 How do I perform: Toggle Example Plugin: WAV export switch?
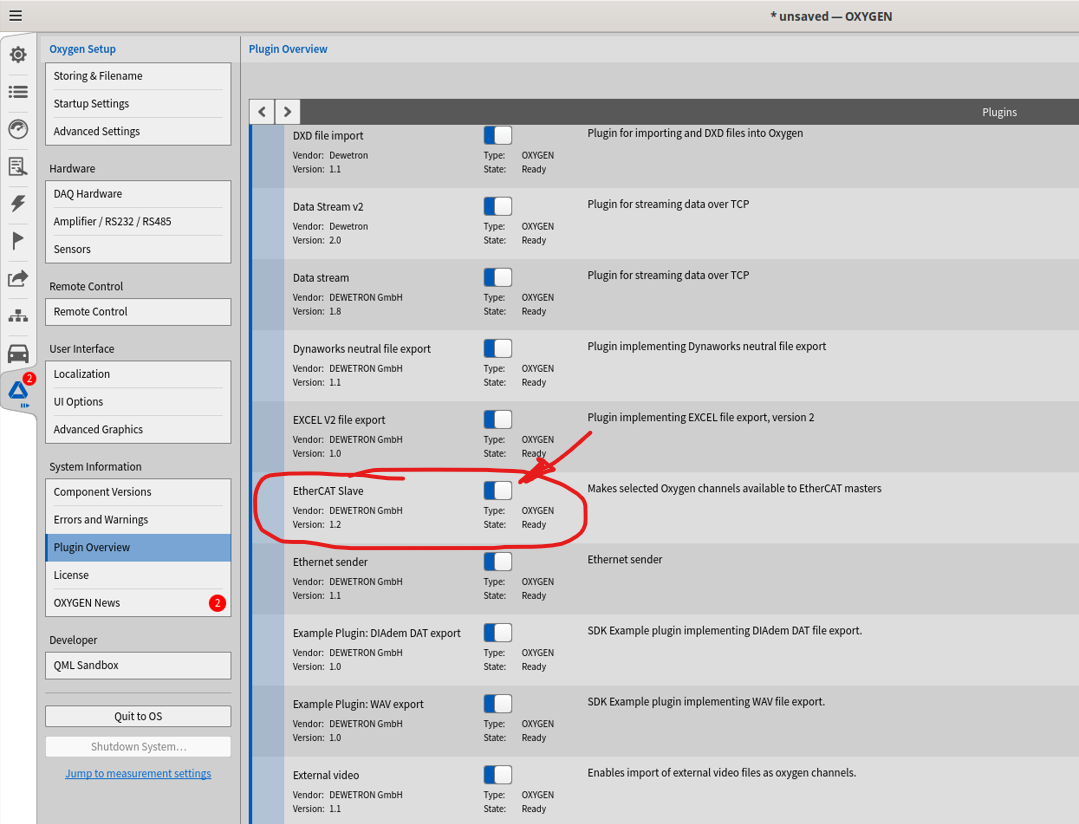pos(498,703)
